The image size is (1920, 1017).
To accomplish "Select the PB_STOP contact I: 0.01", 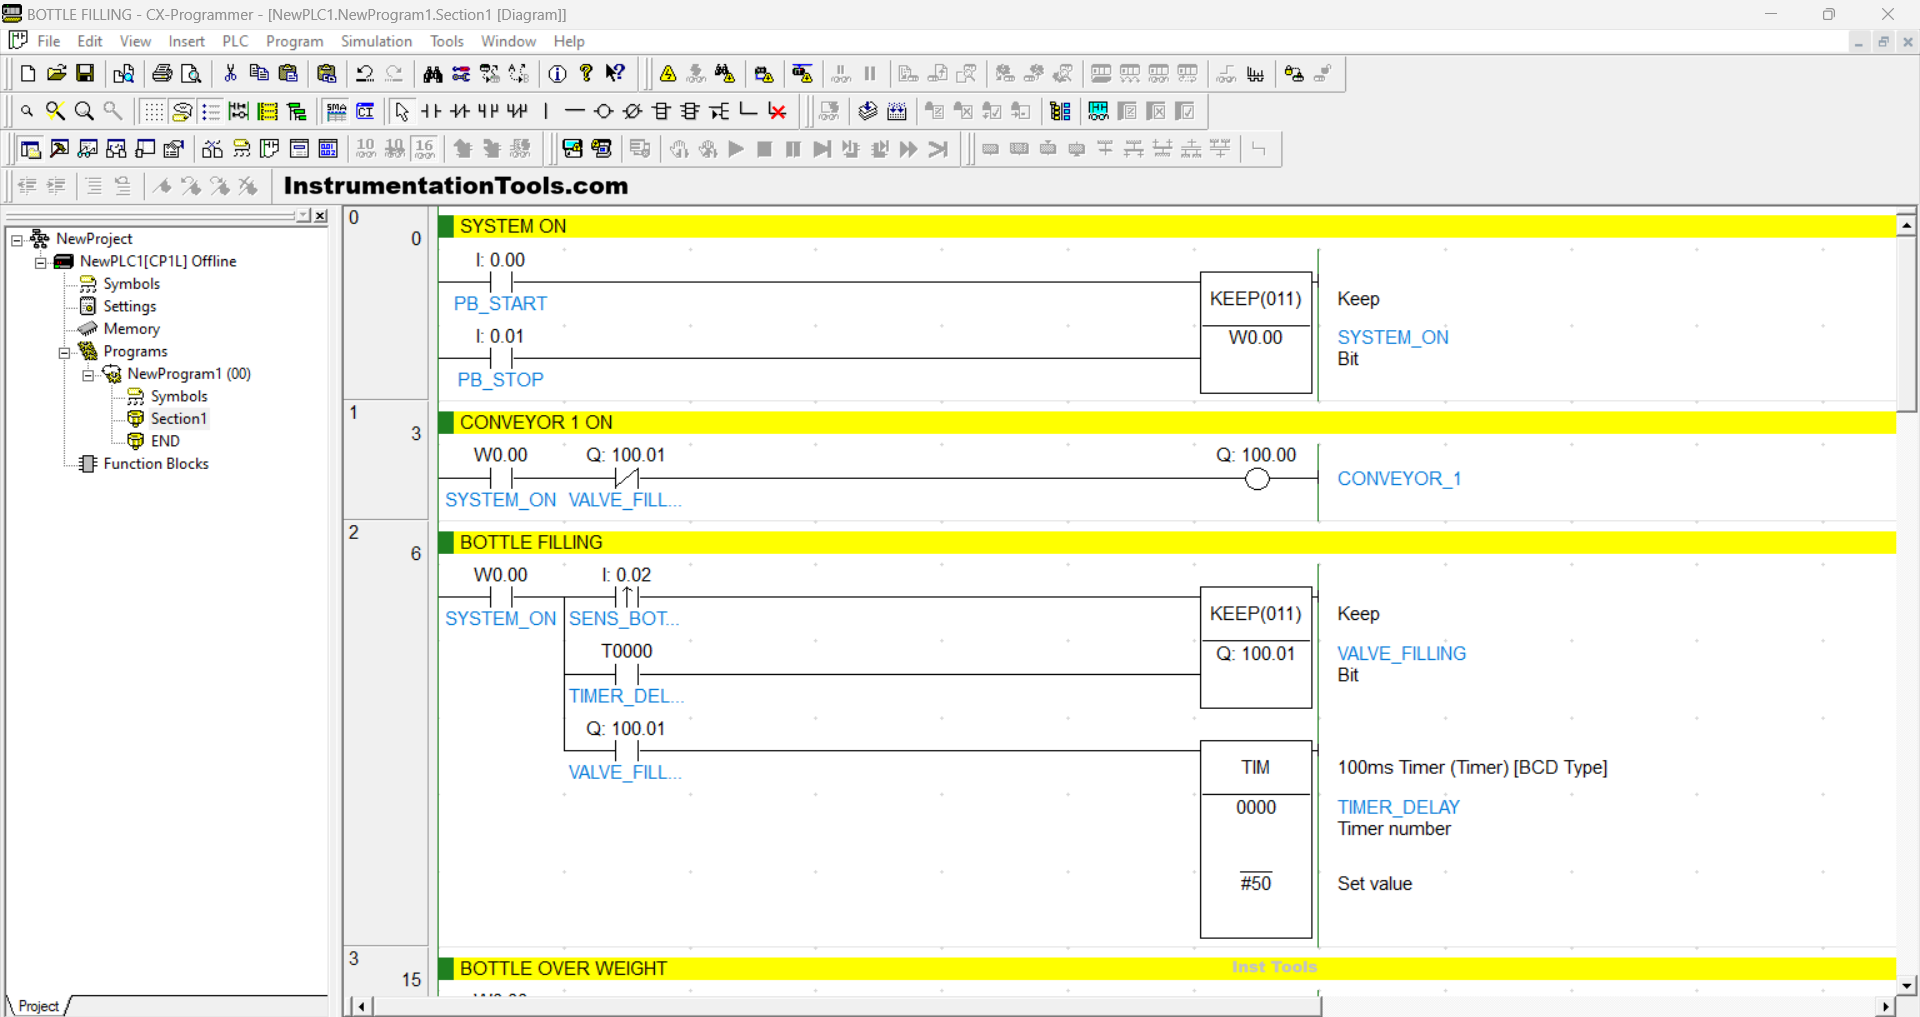I will [501, 358].
